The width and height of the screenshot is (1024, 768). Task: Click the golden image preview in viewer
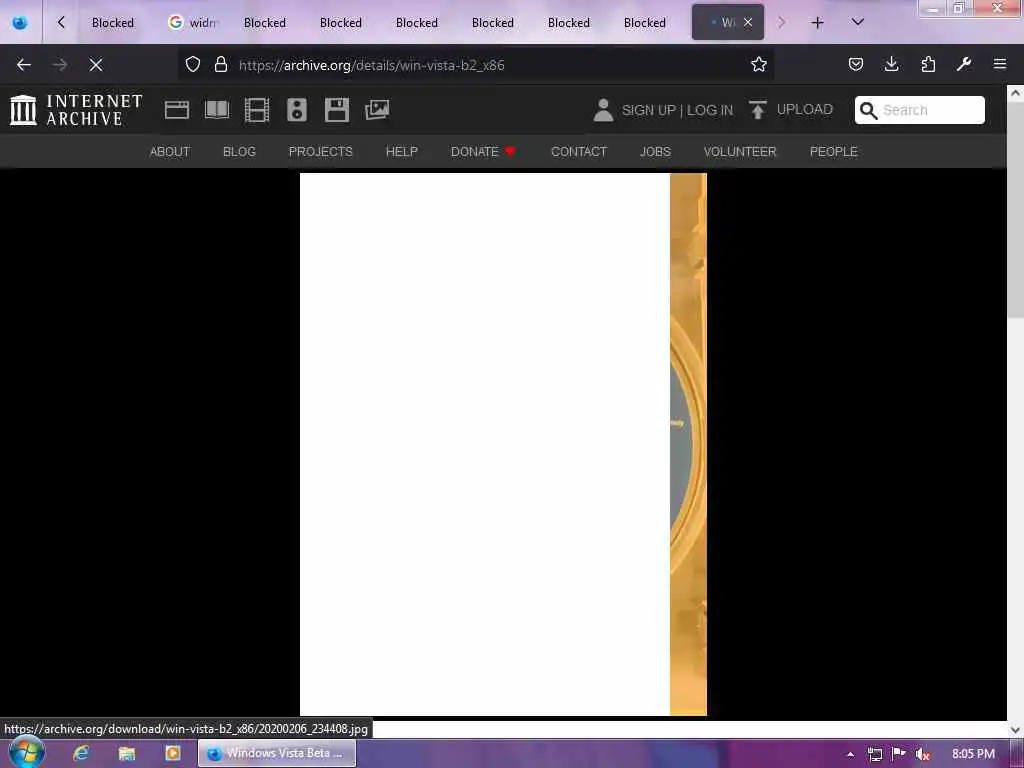coord(688,444)
